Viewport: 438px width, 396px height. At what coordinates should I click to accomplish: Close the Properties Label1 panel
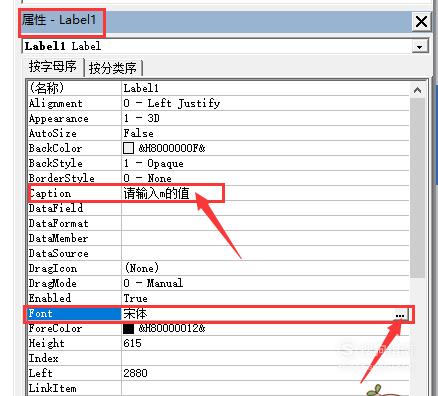pos(421,22)
